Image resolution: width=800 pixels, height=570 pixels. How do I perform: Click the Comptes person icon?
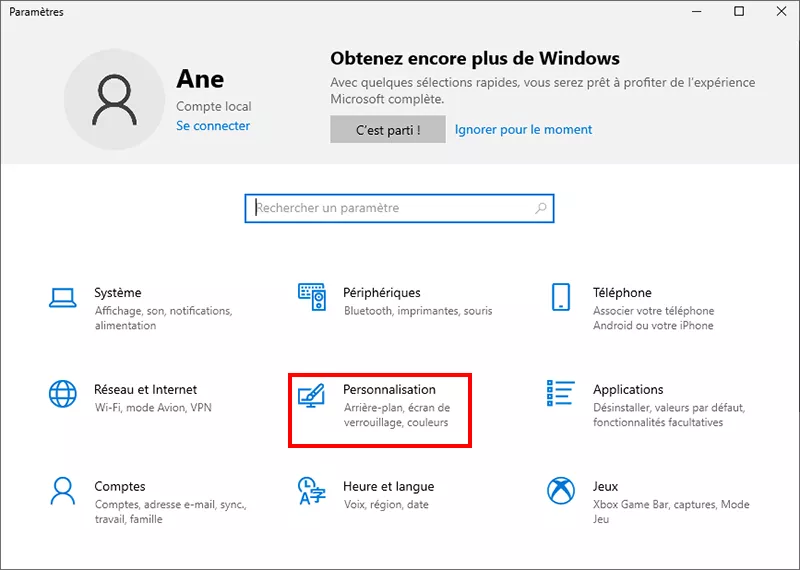coord(63,491)
